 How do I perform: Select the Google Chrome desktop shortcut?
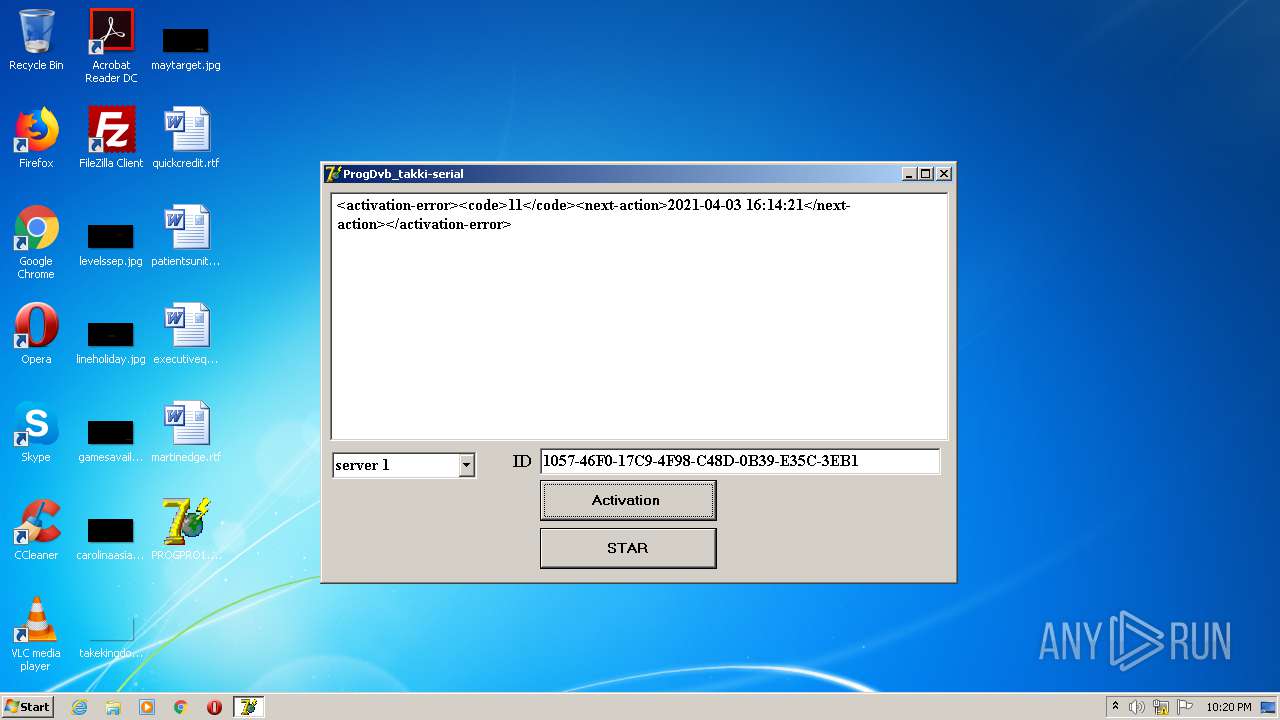click(36, 242)
